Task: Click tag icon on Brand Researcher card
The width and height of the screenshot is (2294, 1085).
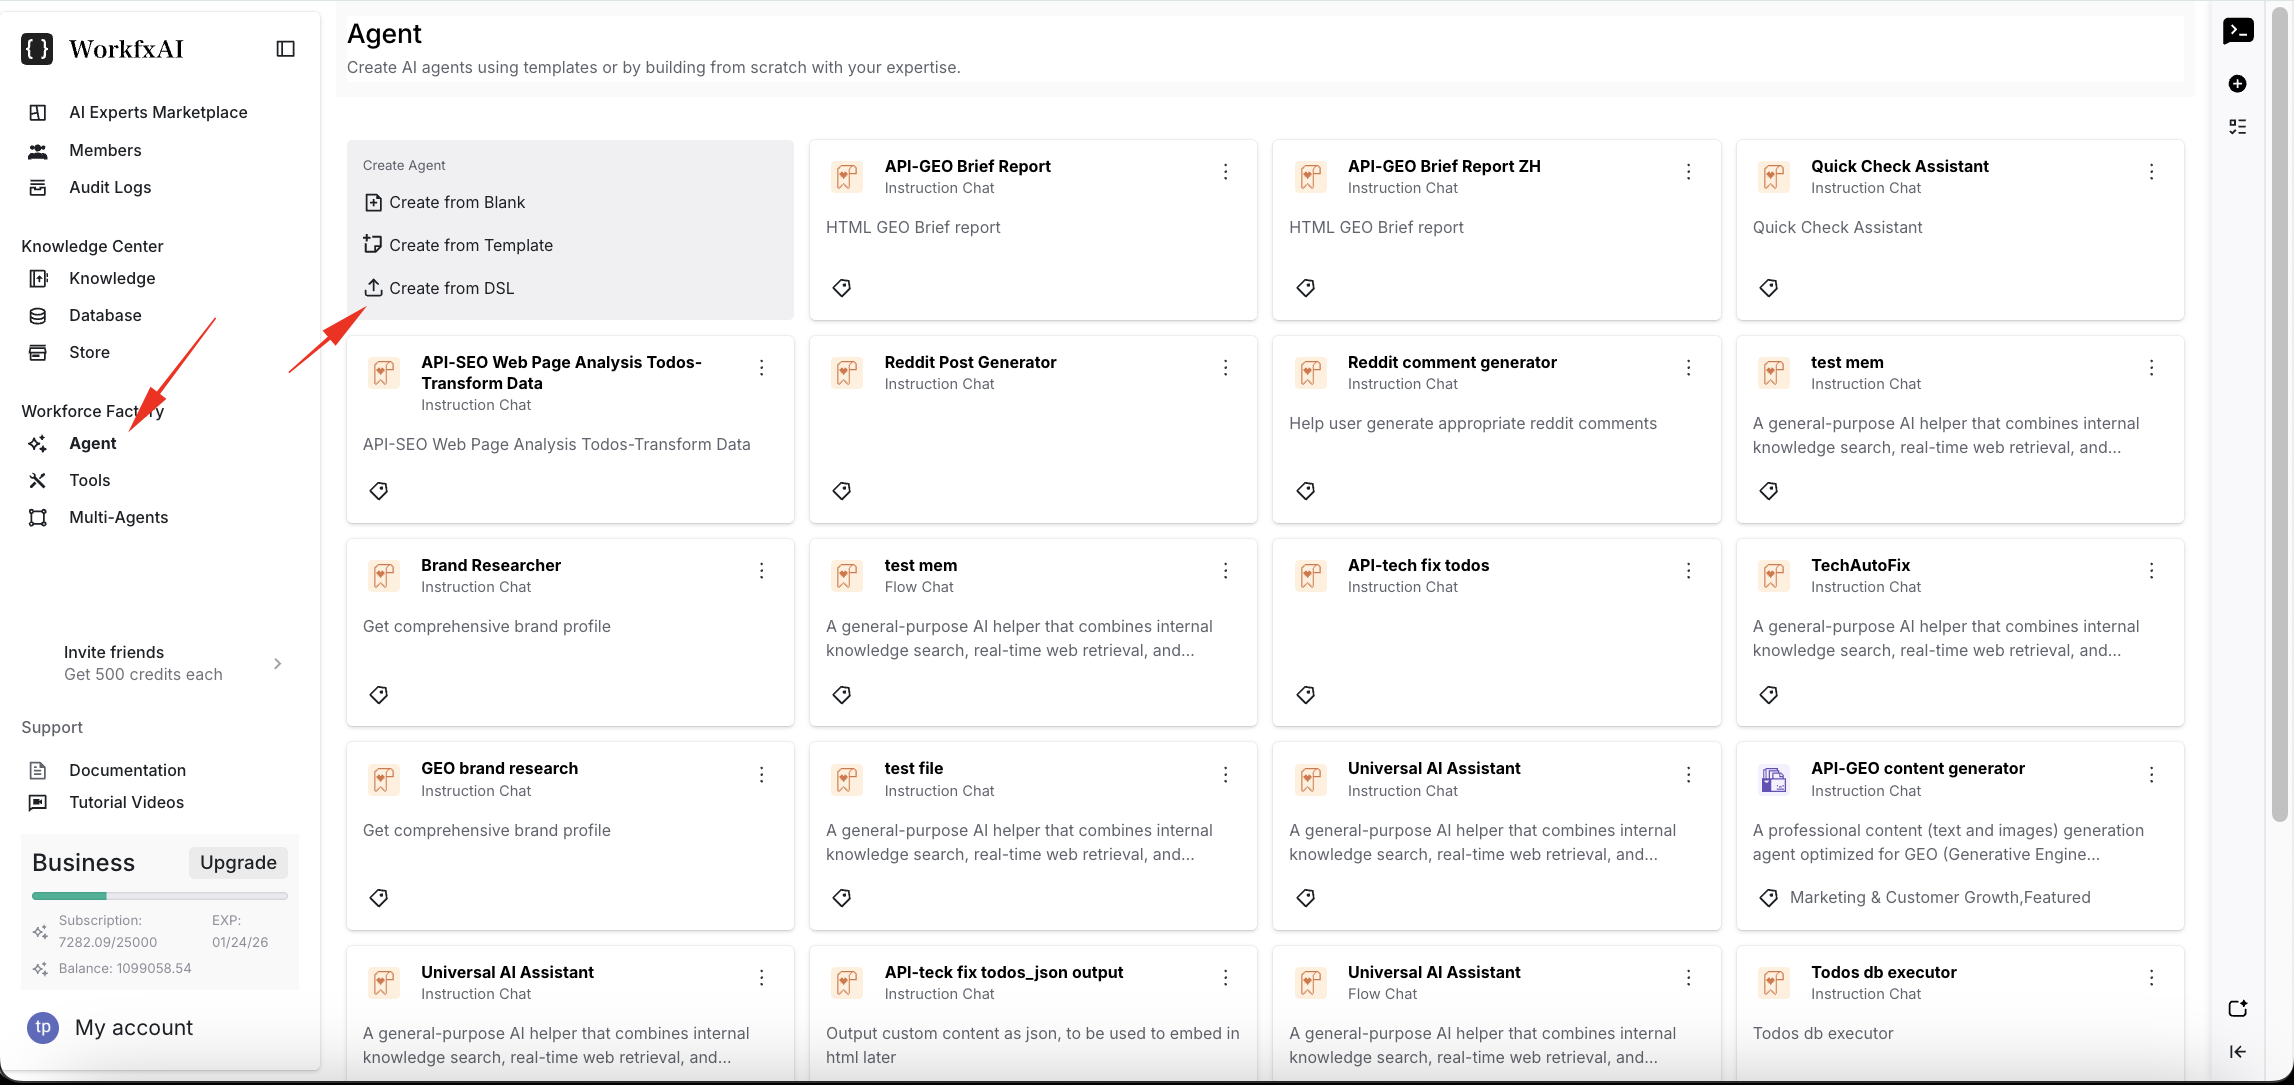Action: tap(379, 695)
